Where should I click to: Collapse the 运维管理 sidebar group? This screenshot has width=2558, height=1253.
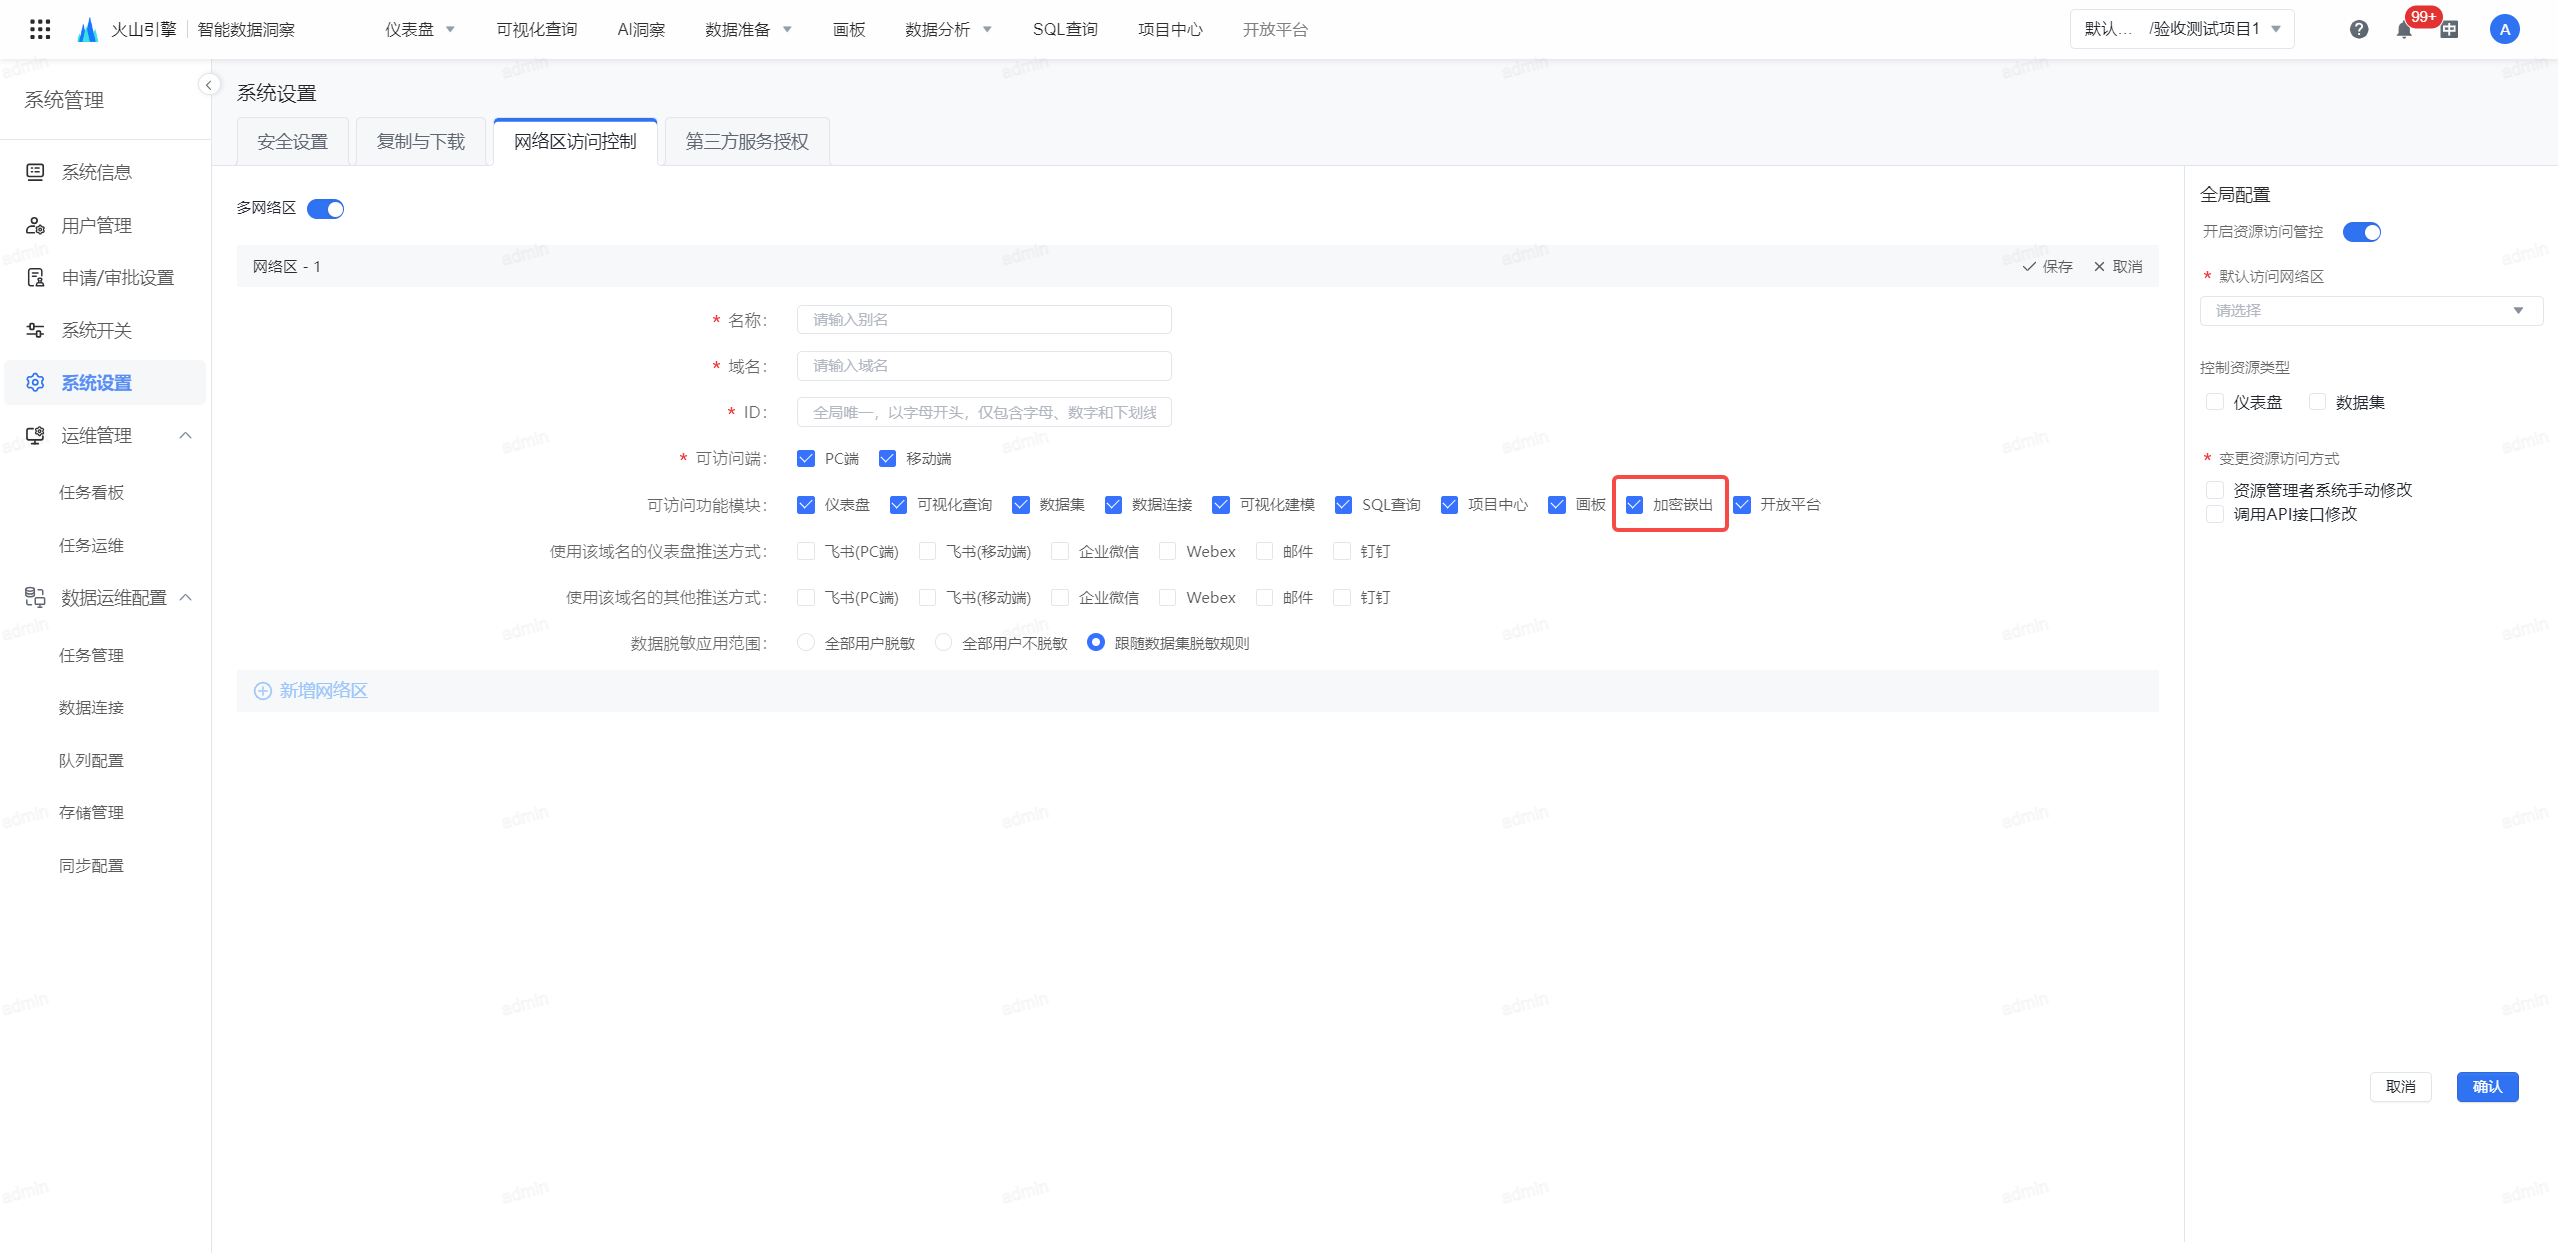[185, 435]
